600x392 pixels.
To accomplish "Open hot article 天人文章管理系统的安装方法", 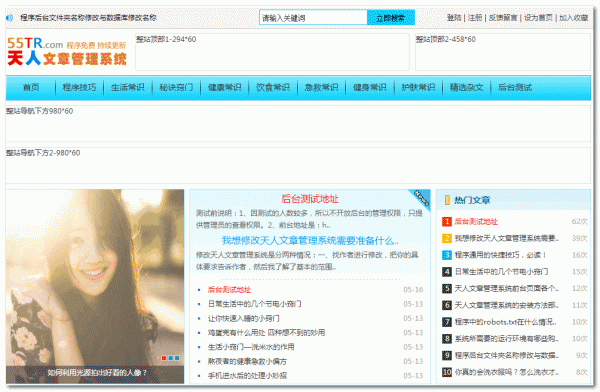I will [x=507, y=305].
